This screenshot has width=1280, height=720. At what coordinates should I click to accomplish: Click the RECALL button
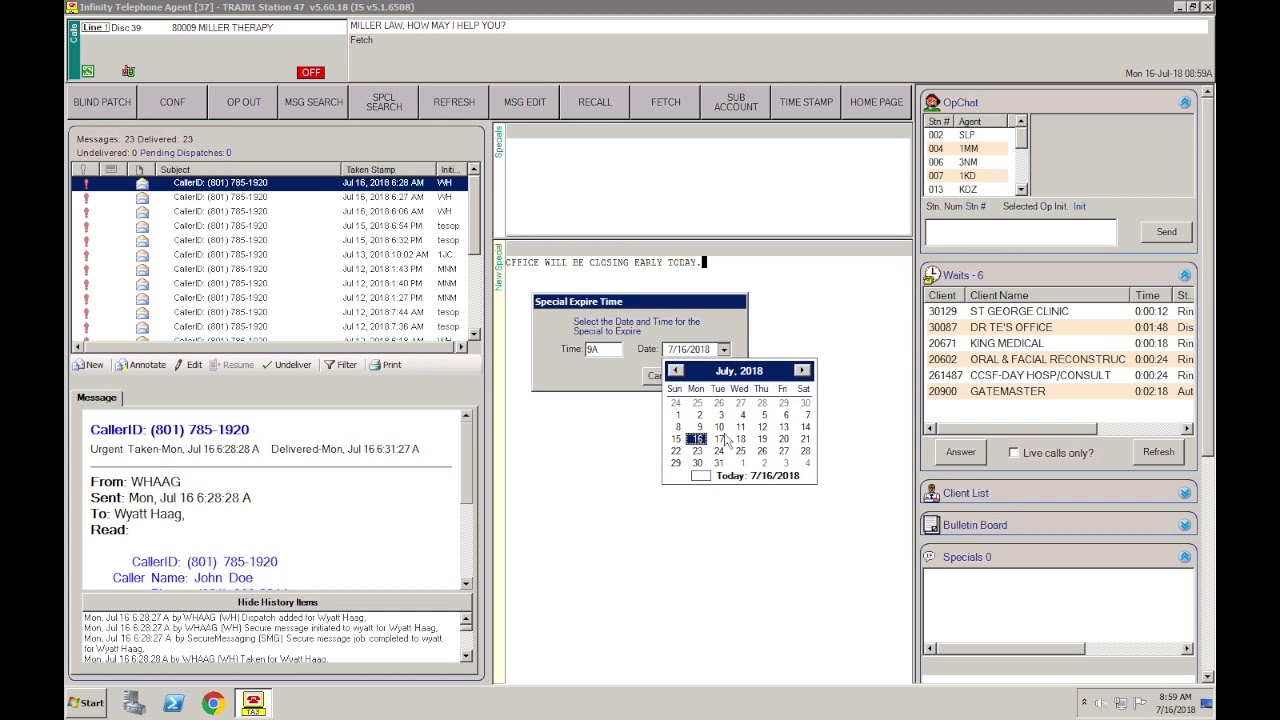595,102
